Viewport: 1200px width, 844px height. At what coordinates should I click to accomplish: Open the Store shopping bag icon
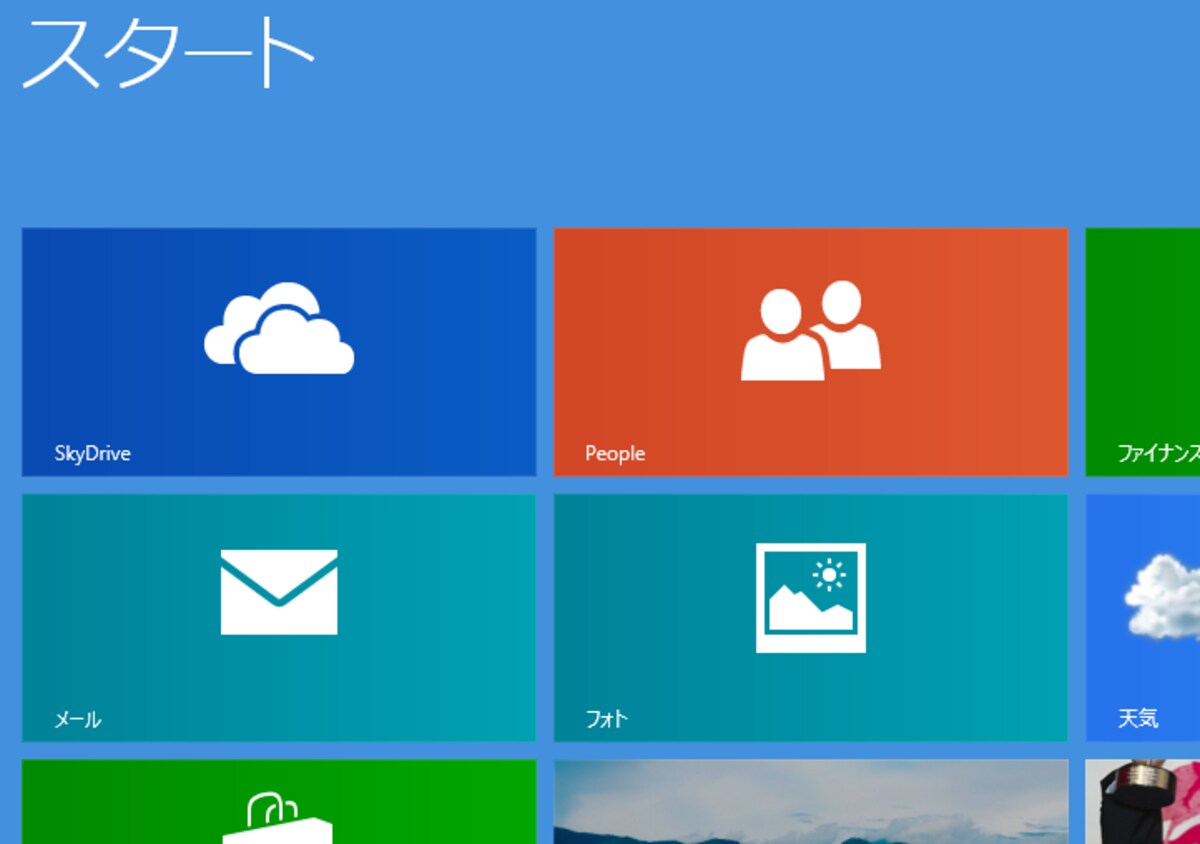(x=278, y=819)
